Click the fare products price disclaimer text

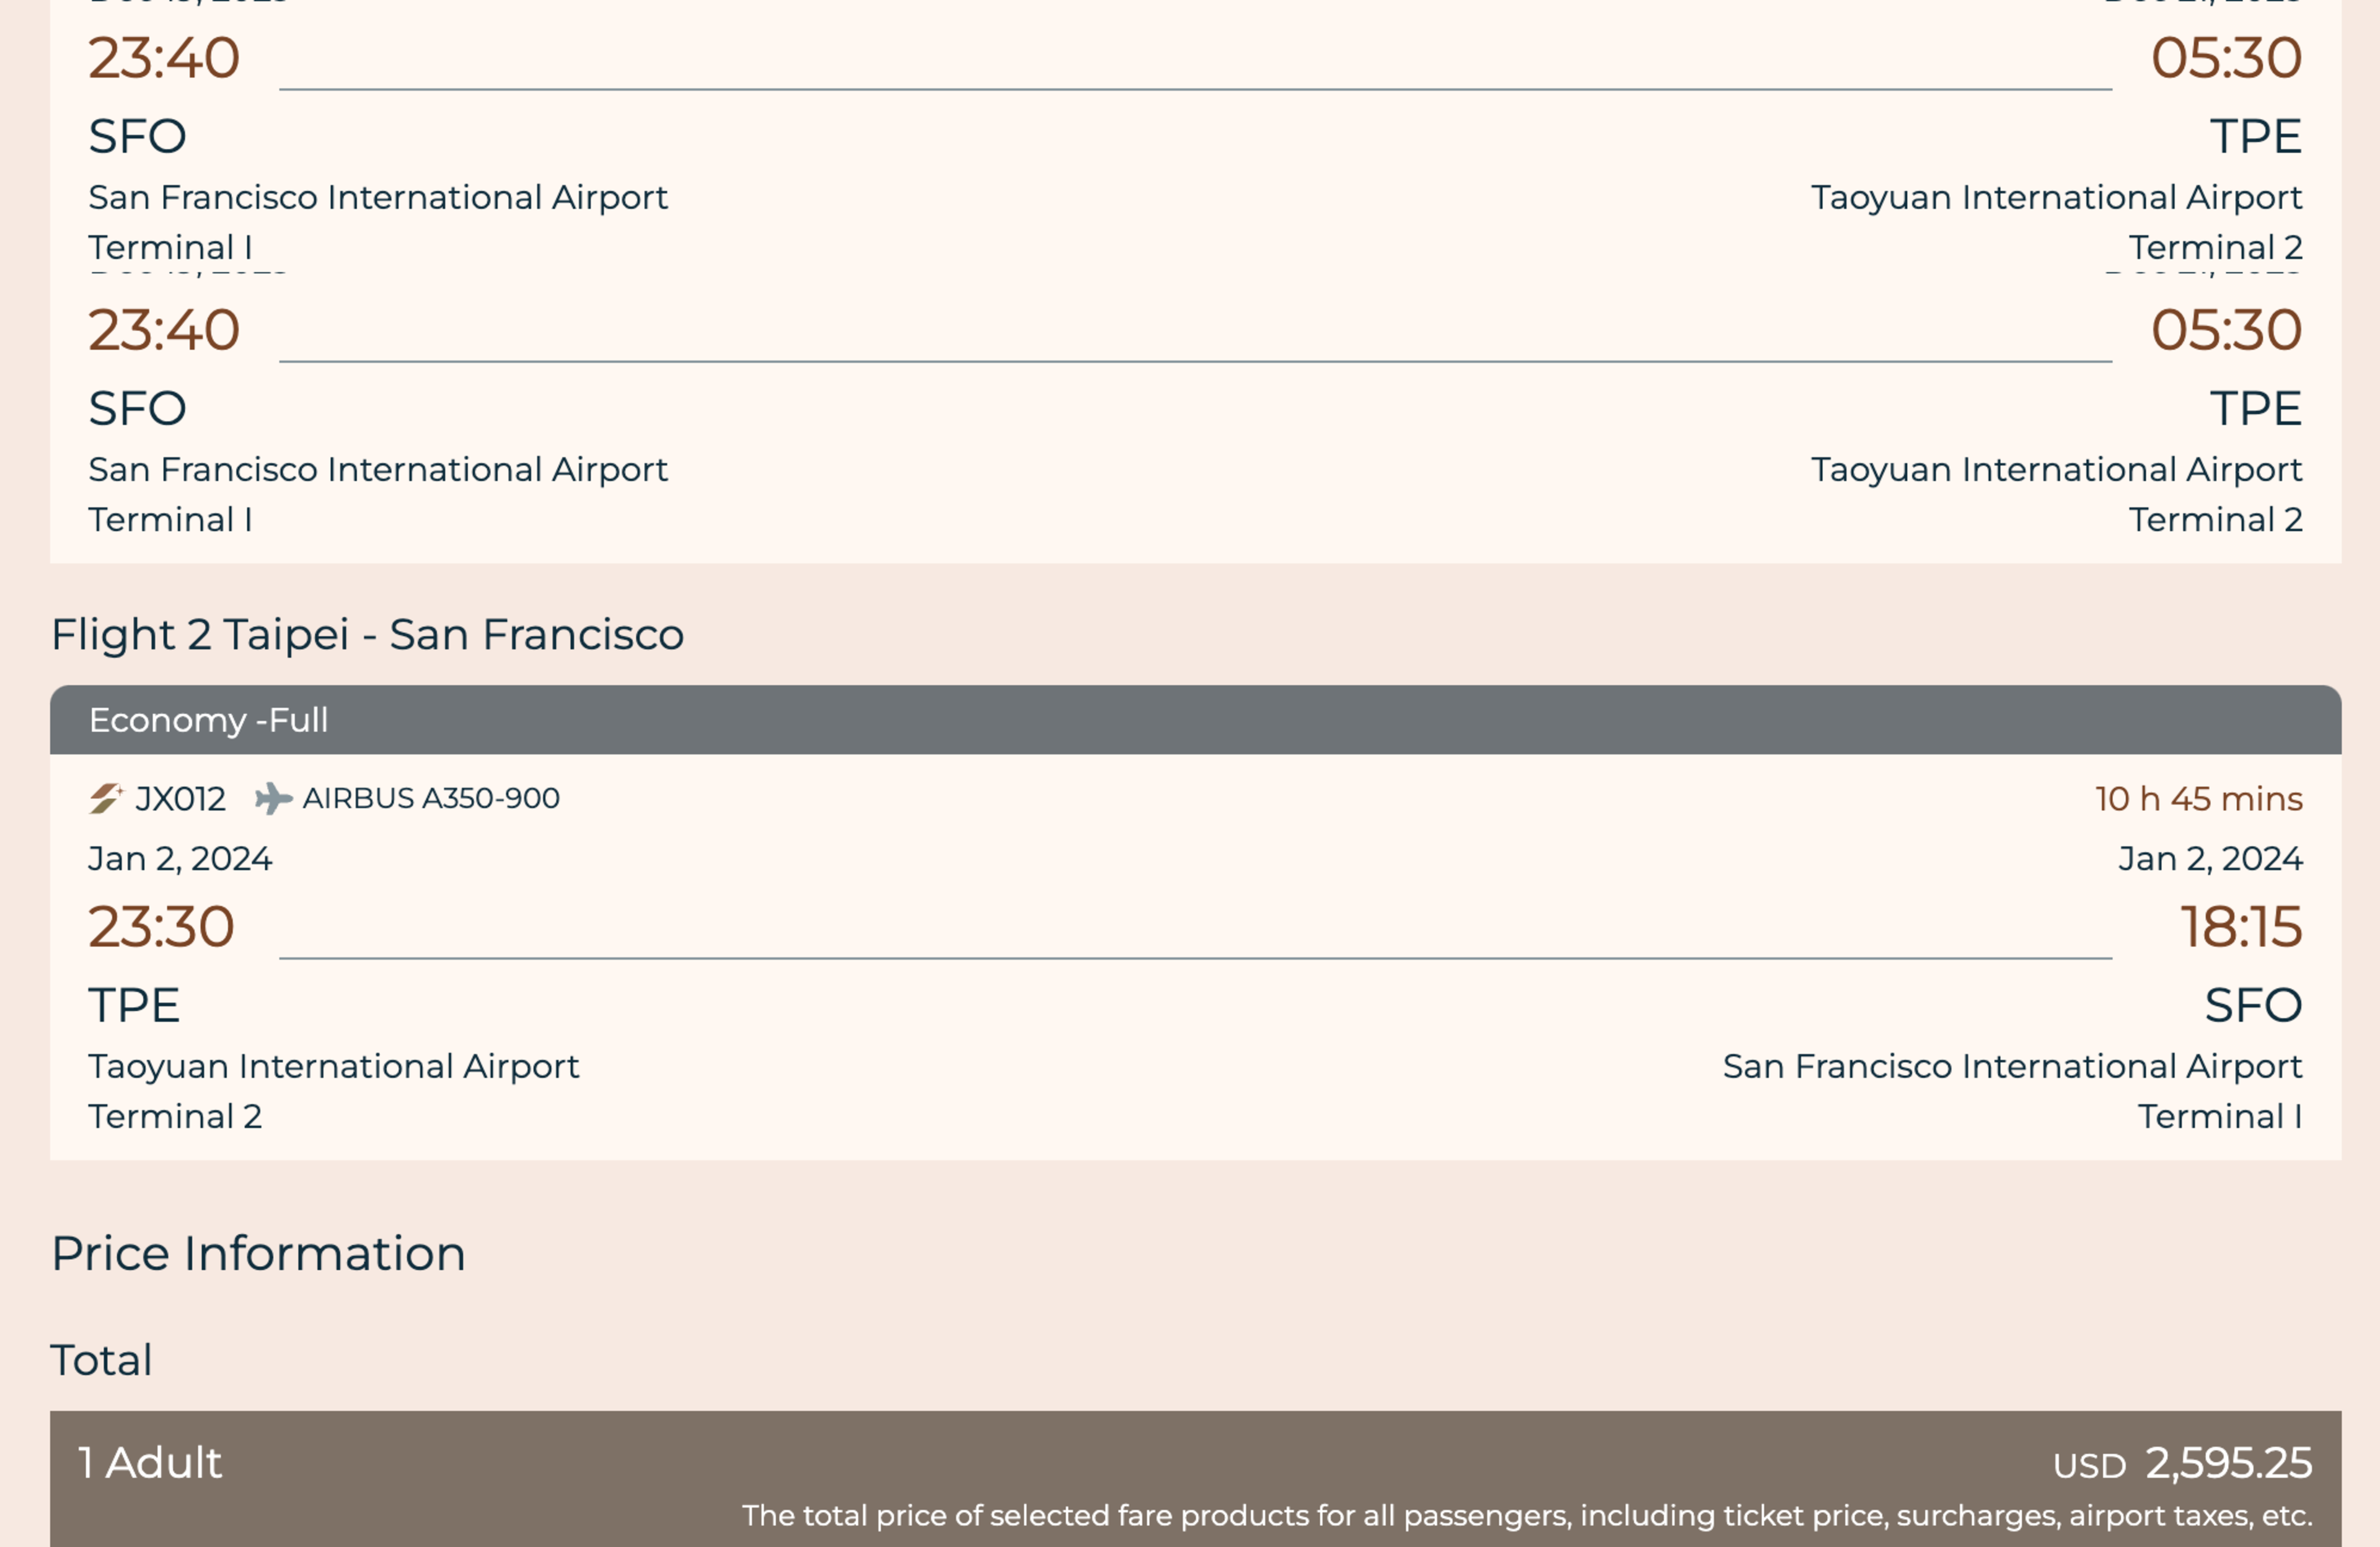pos(1526,1515)
